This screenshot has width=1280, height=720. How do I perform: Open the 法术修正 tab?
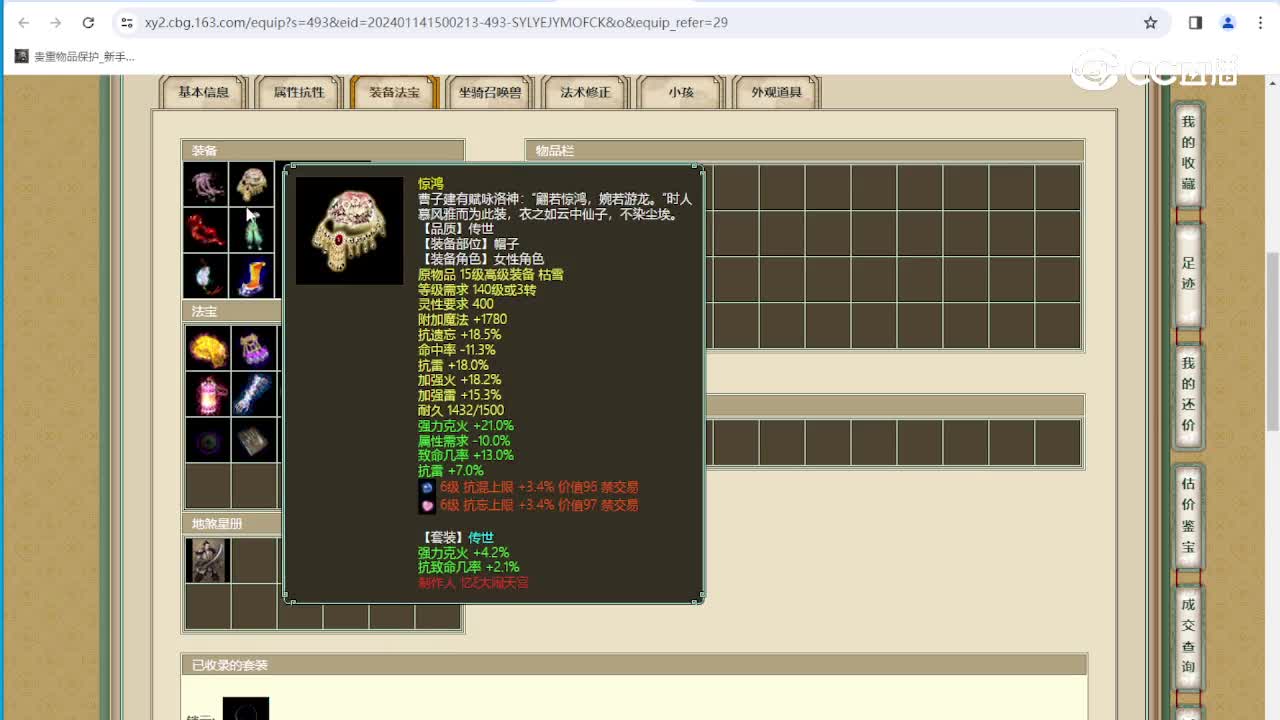click(585, 92)
